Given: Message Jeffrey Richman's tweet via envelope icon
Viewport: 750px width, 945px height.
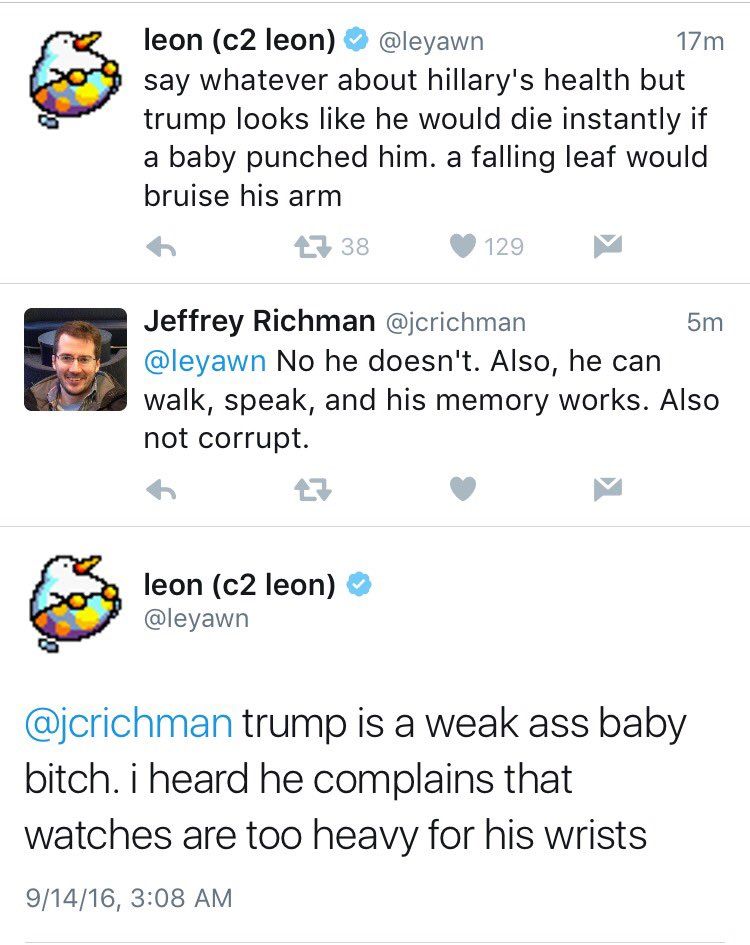Looking at the screenshot, I should (607, 489).
